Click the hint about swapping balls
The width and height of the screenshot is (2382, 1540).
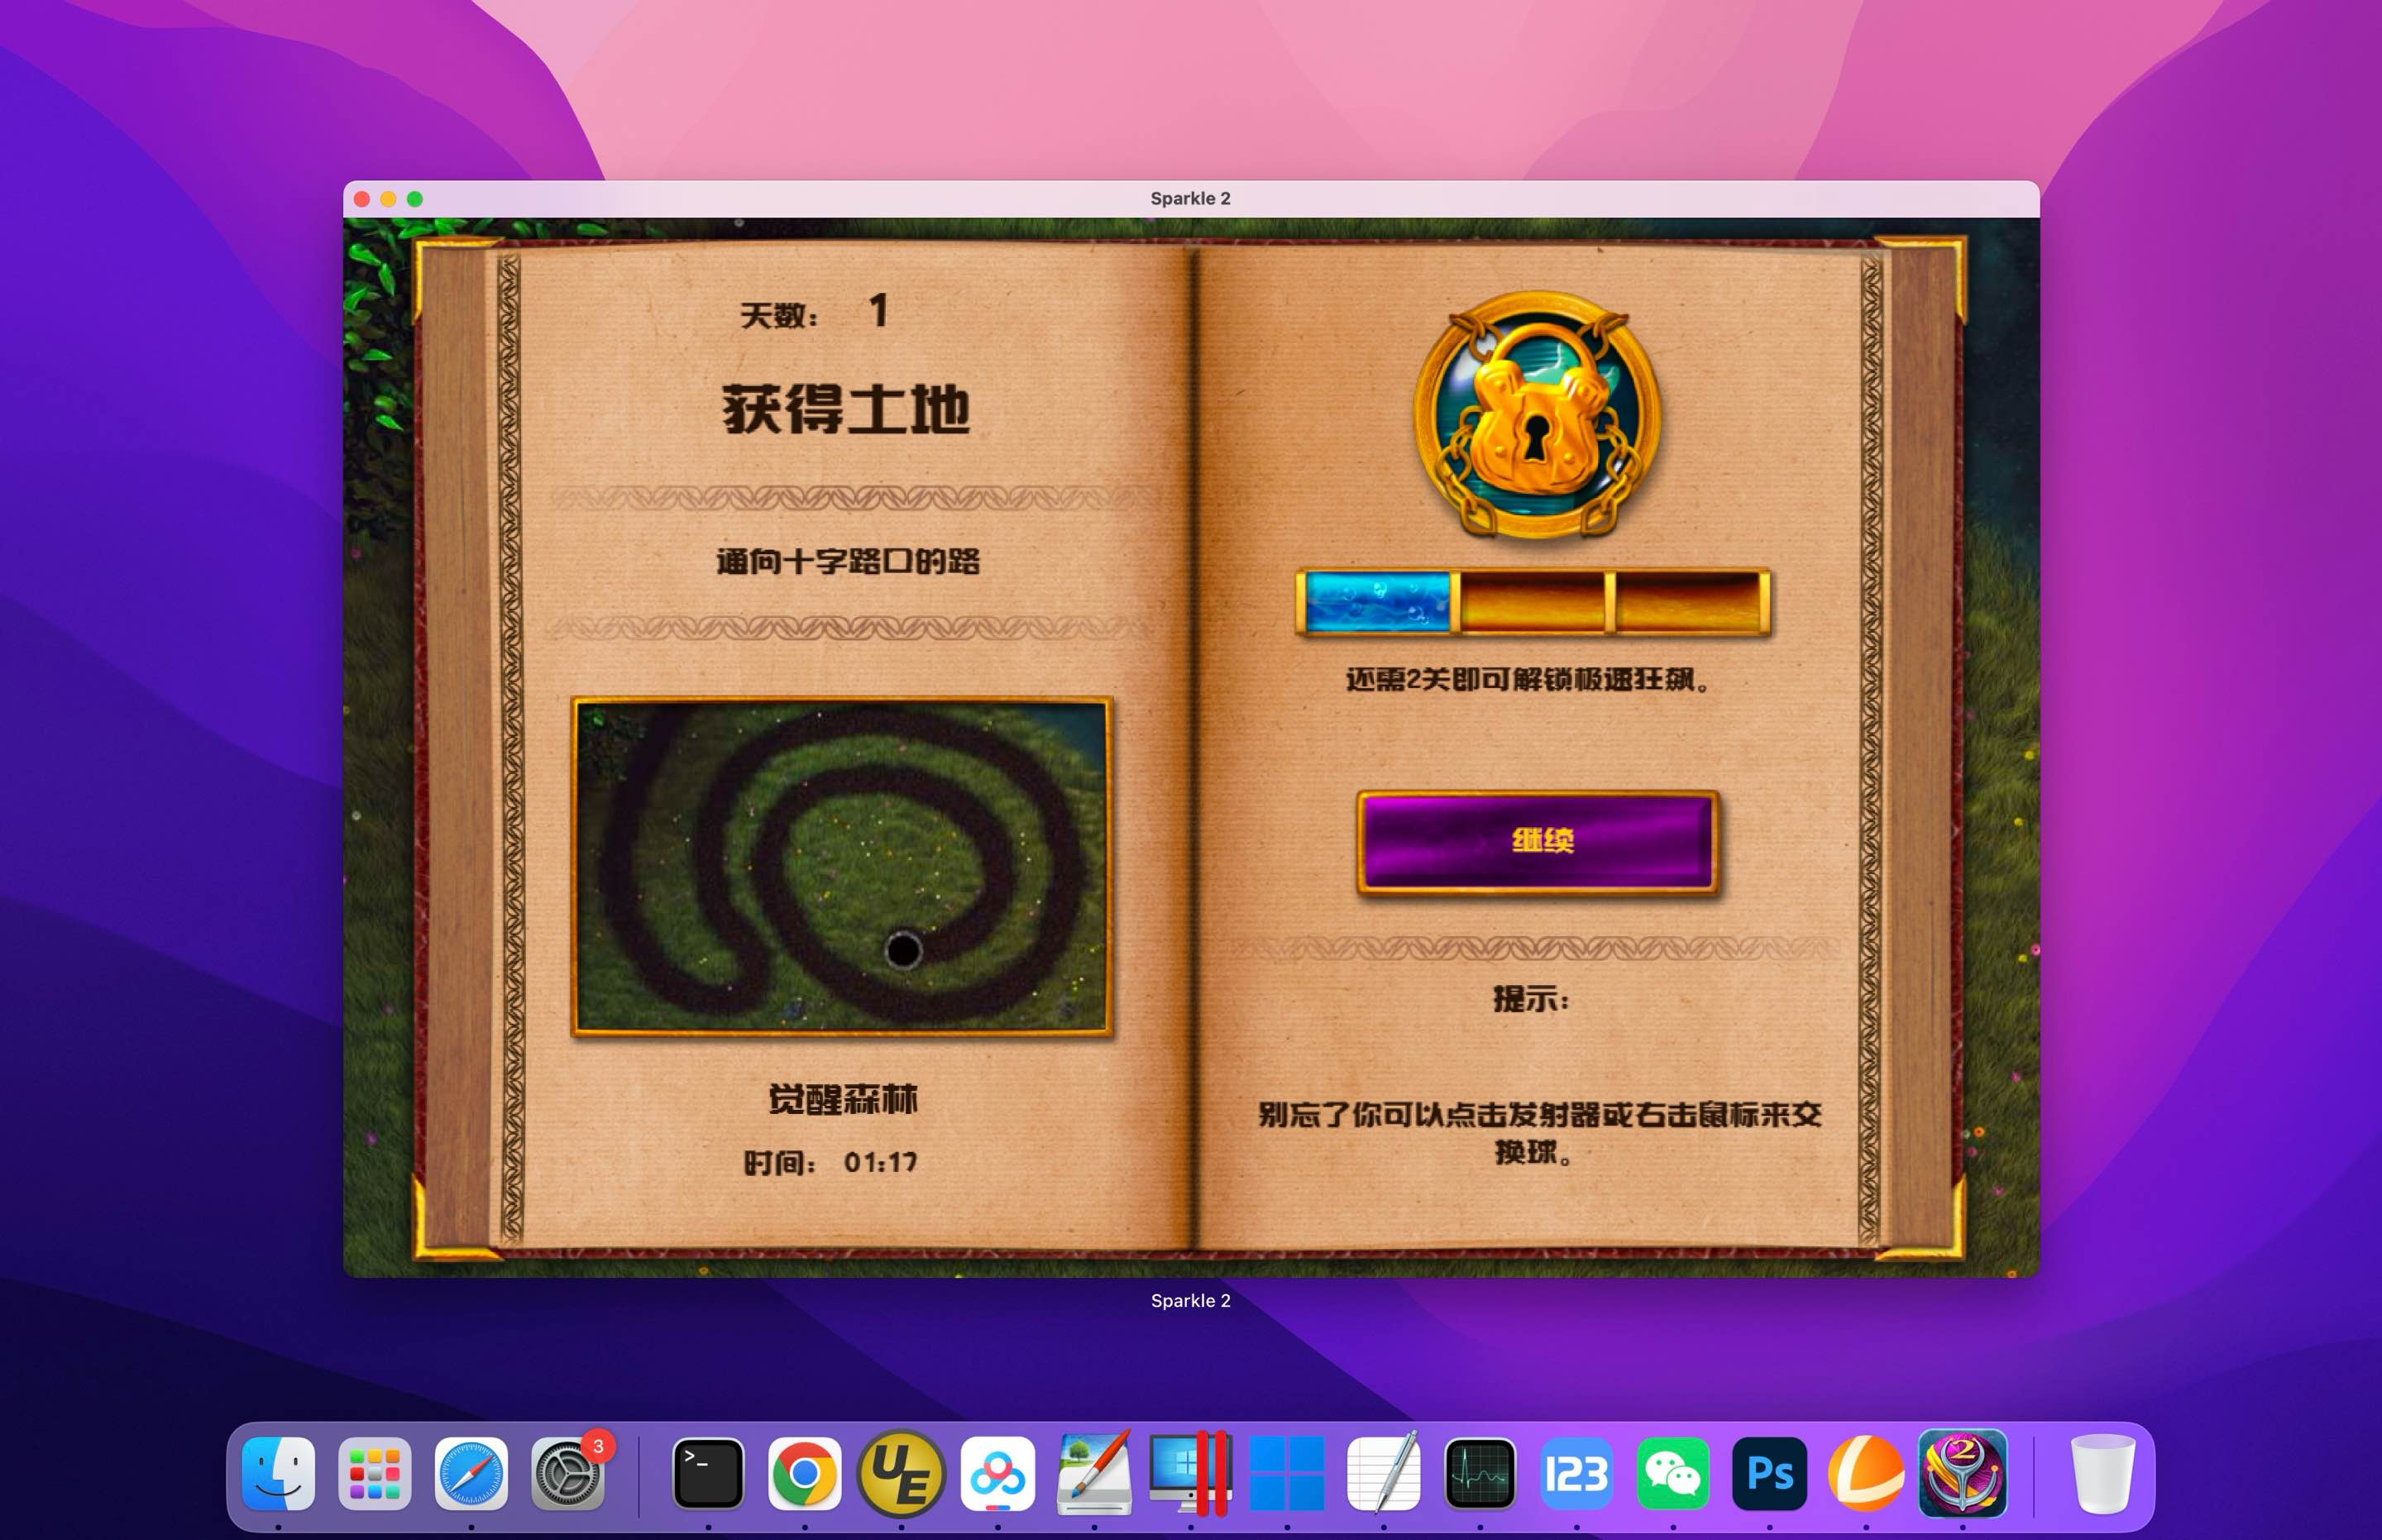click(x=1539, y=1133)
